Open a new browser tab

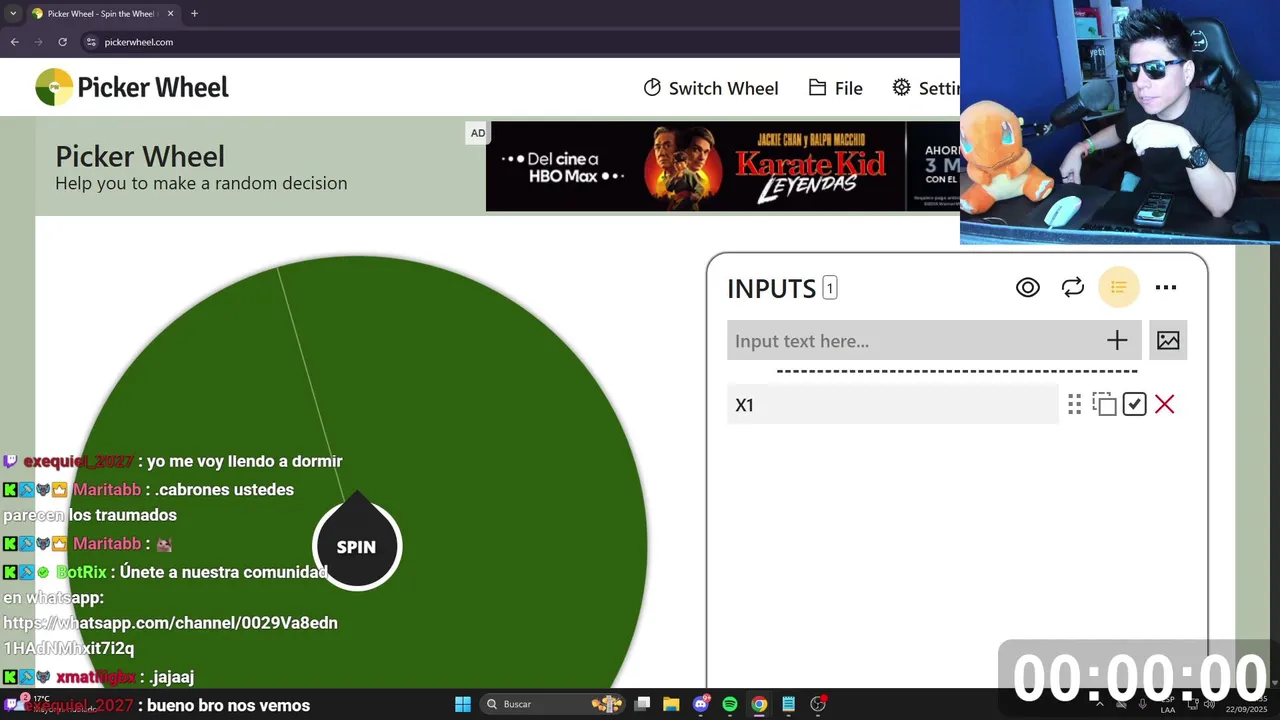(x=194, y=14)
